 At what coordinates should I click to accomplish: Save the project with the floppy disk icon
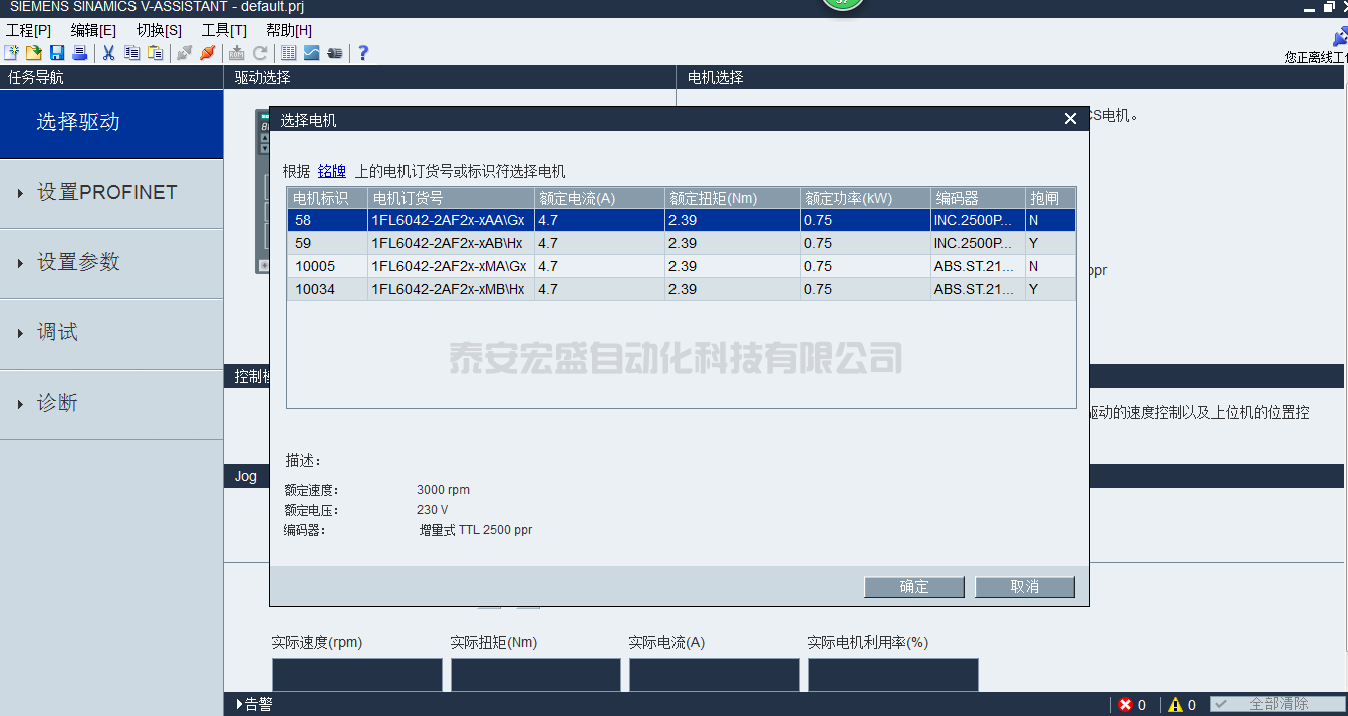tap(57, 53)
